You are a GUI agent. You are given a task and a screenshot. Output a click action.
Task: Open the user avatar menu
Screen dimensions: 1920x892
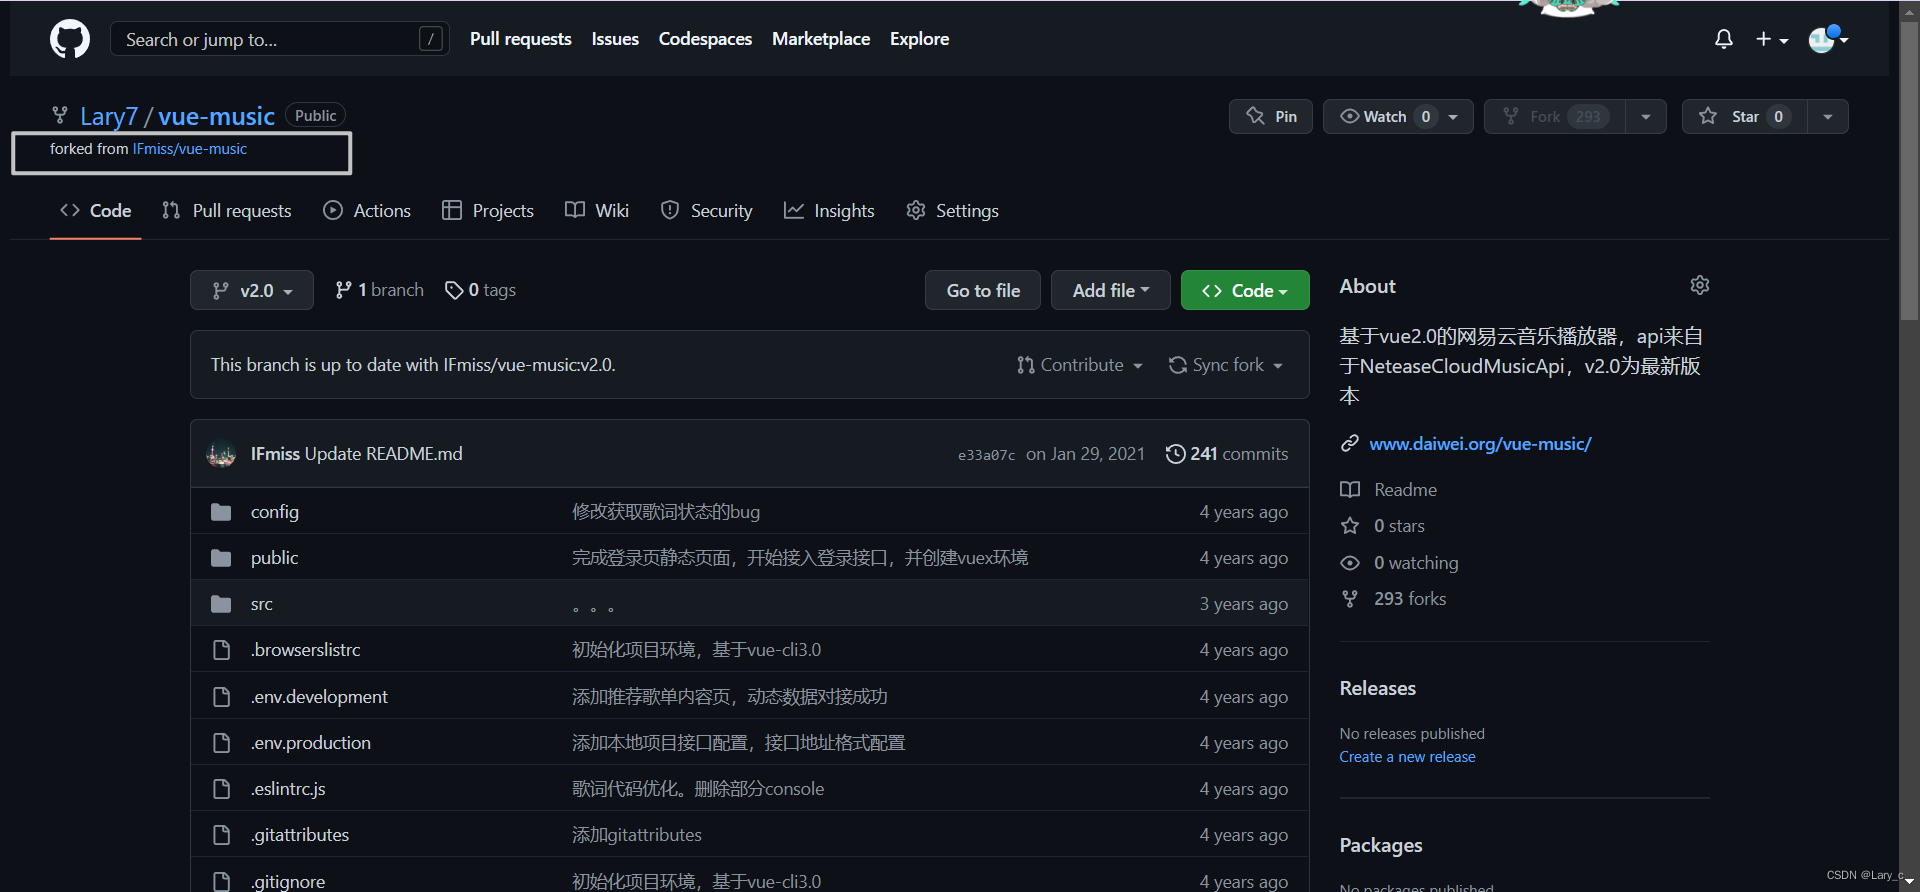tap(1828, 39)
